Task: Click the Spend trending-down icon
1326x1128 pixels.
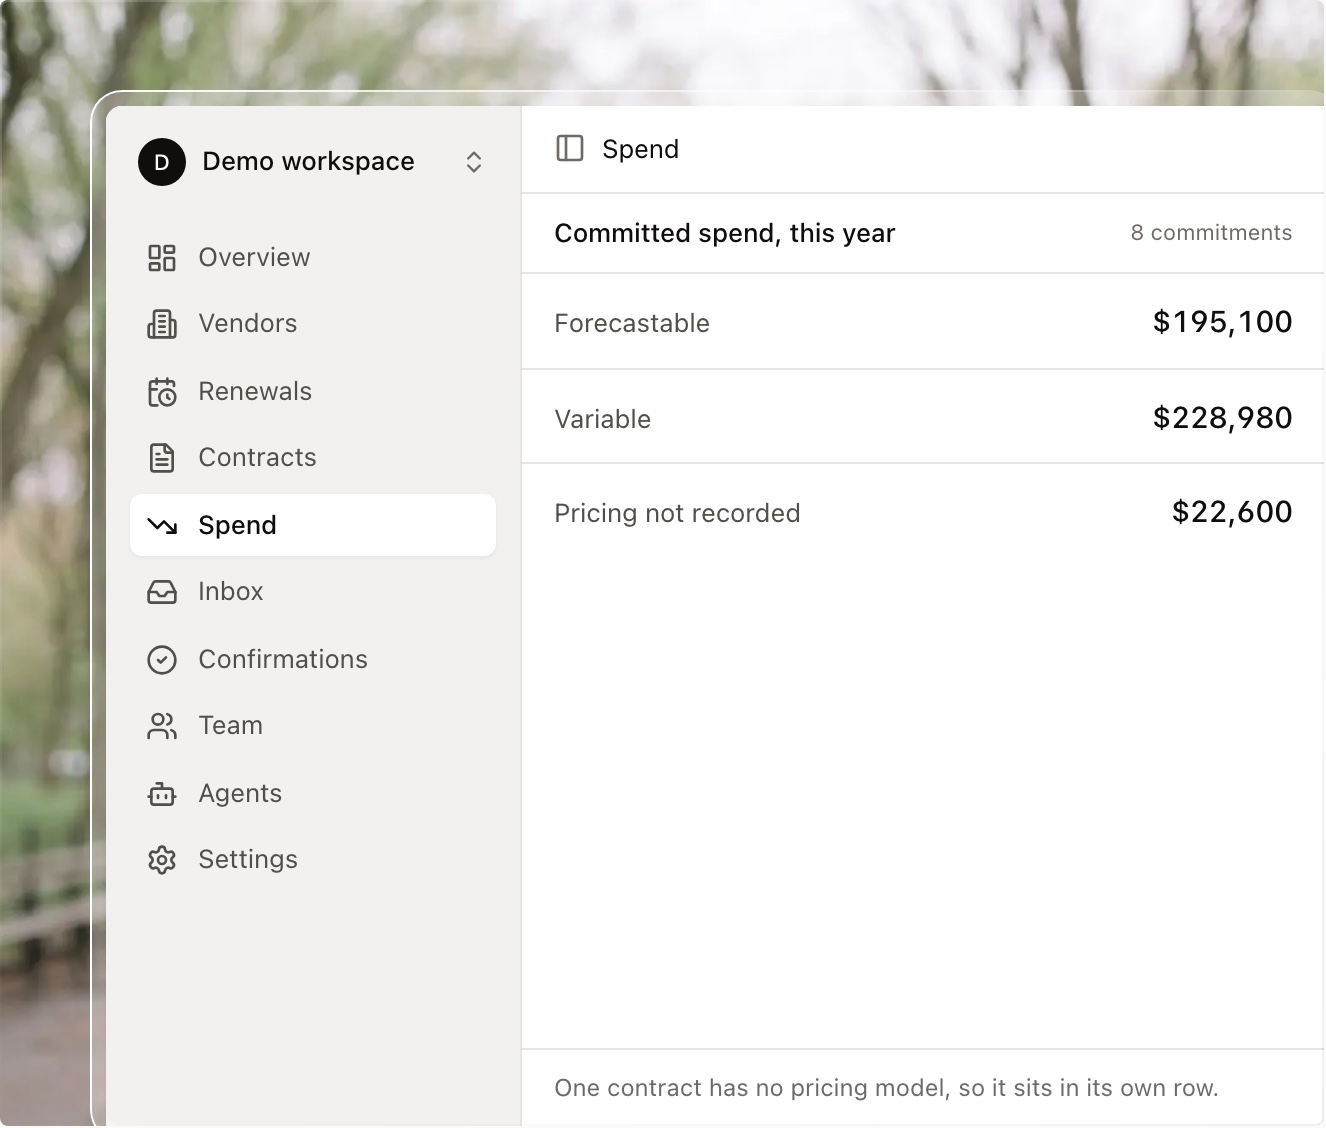Action: coord(162,526)
